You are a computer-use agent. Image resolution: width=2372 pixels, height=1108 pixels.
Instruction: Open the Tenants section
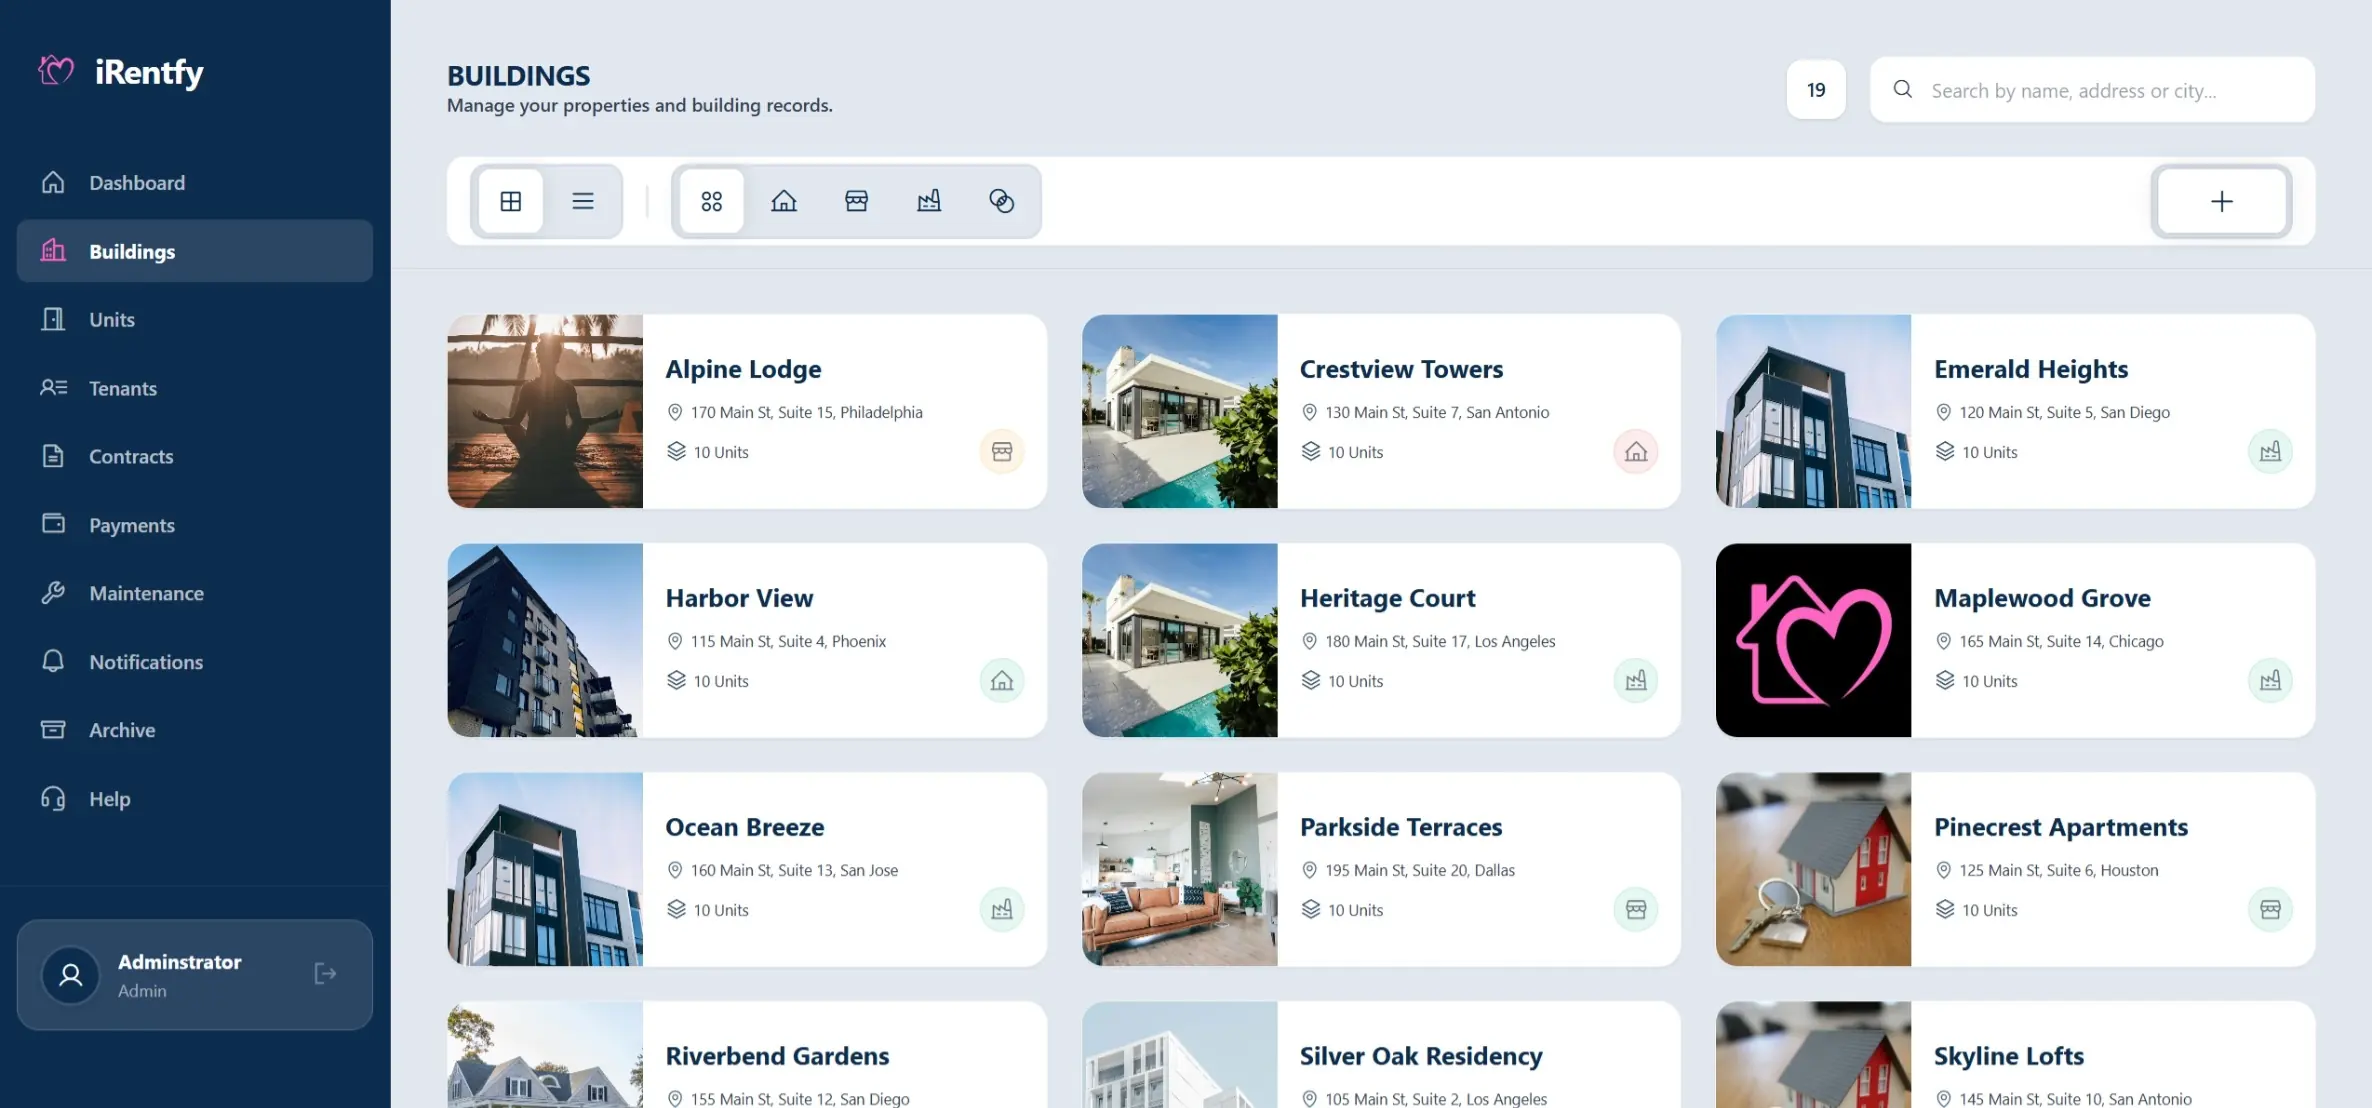pos(195,388)
